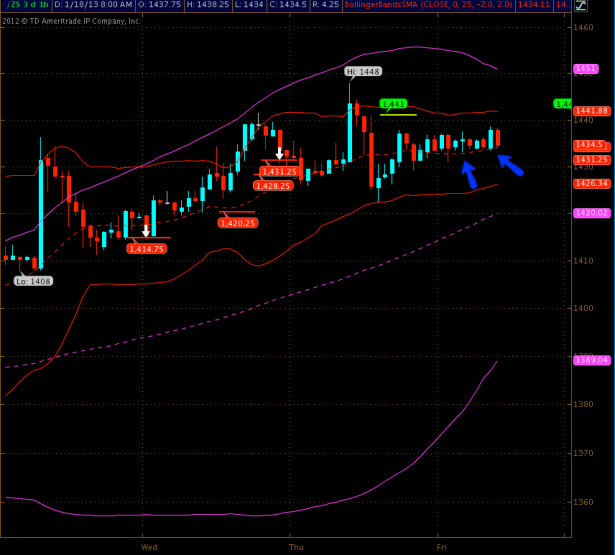This screenshot has height=555, width=615.
Task: Select the red 1,420.25 order label
Action: [237, 223]
